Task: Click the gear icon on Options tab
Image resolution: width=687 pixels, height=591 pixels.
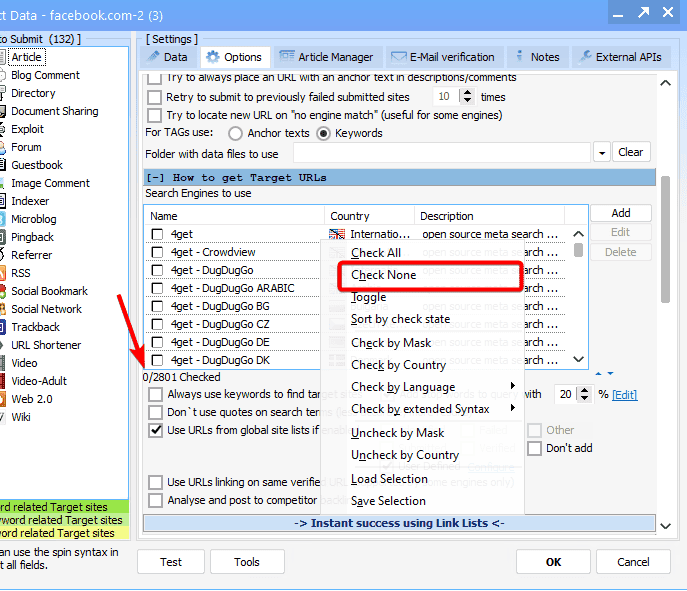Action: tap(212, 57)
